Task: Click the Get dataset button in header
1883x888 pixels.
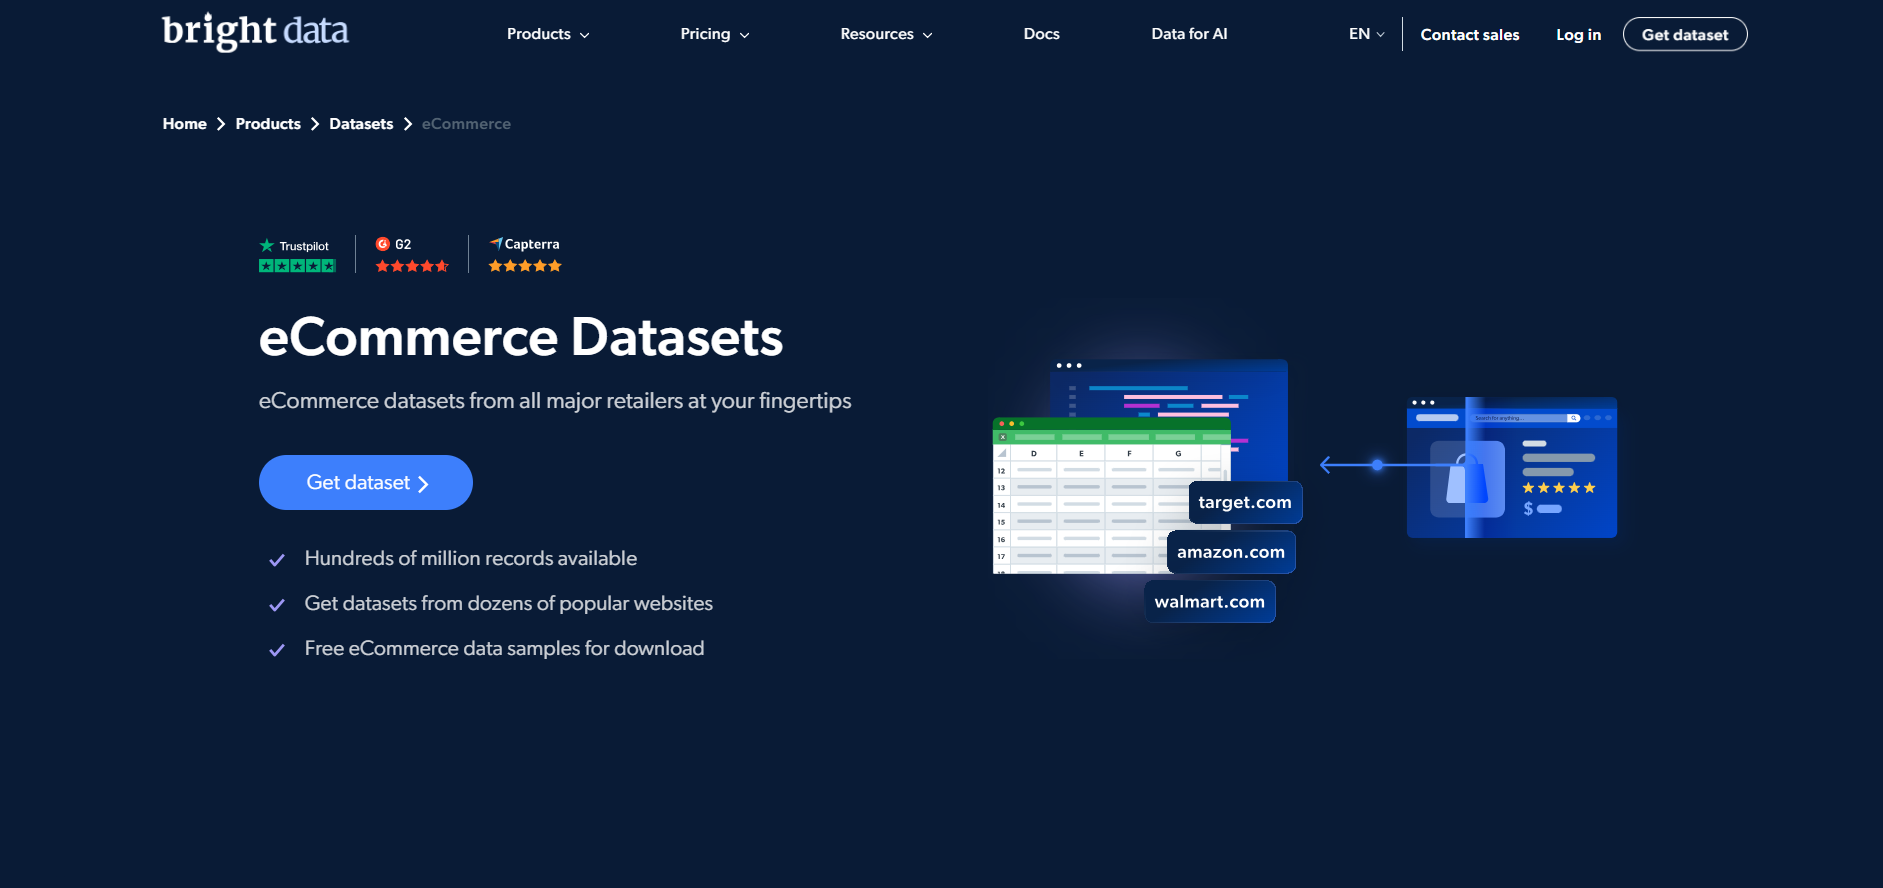Action: point(1684,35)
